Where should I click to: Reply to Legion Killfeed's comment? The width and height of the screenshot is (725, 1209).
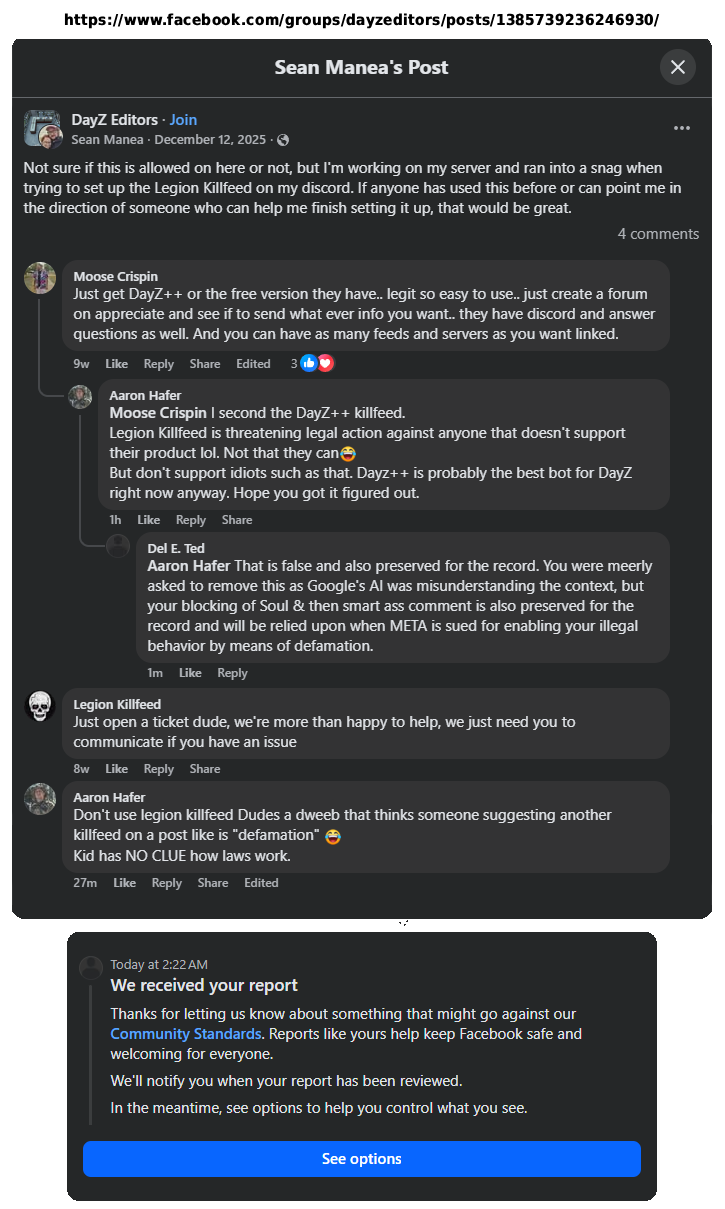(158, 769)
